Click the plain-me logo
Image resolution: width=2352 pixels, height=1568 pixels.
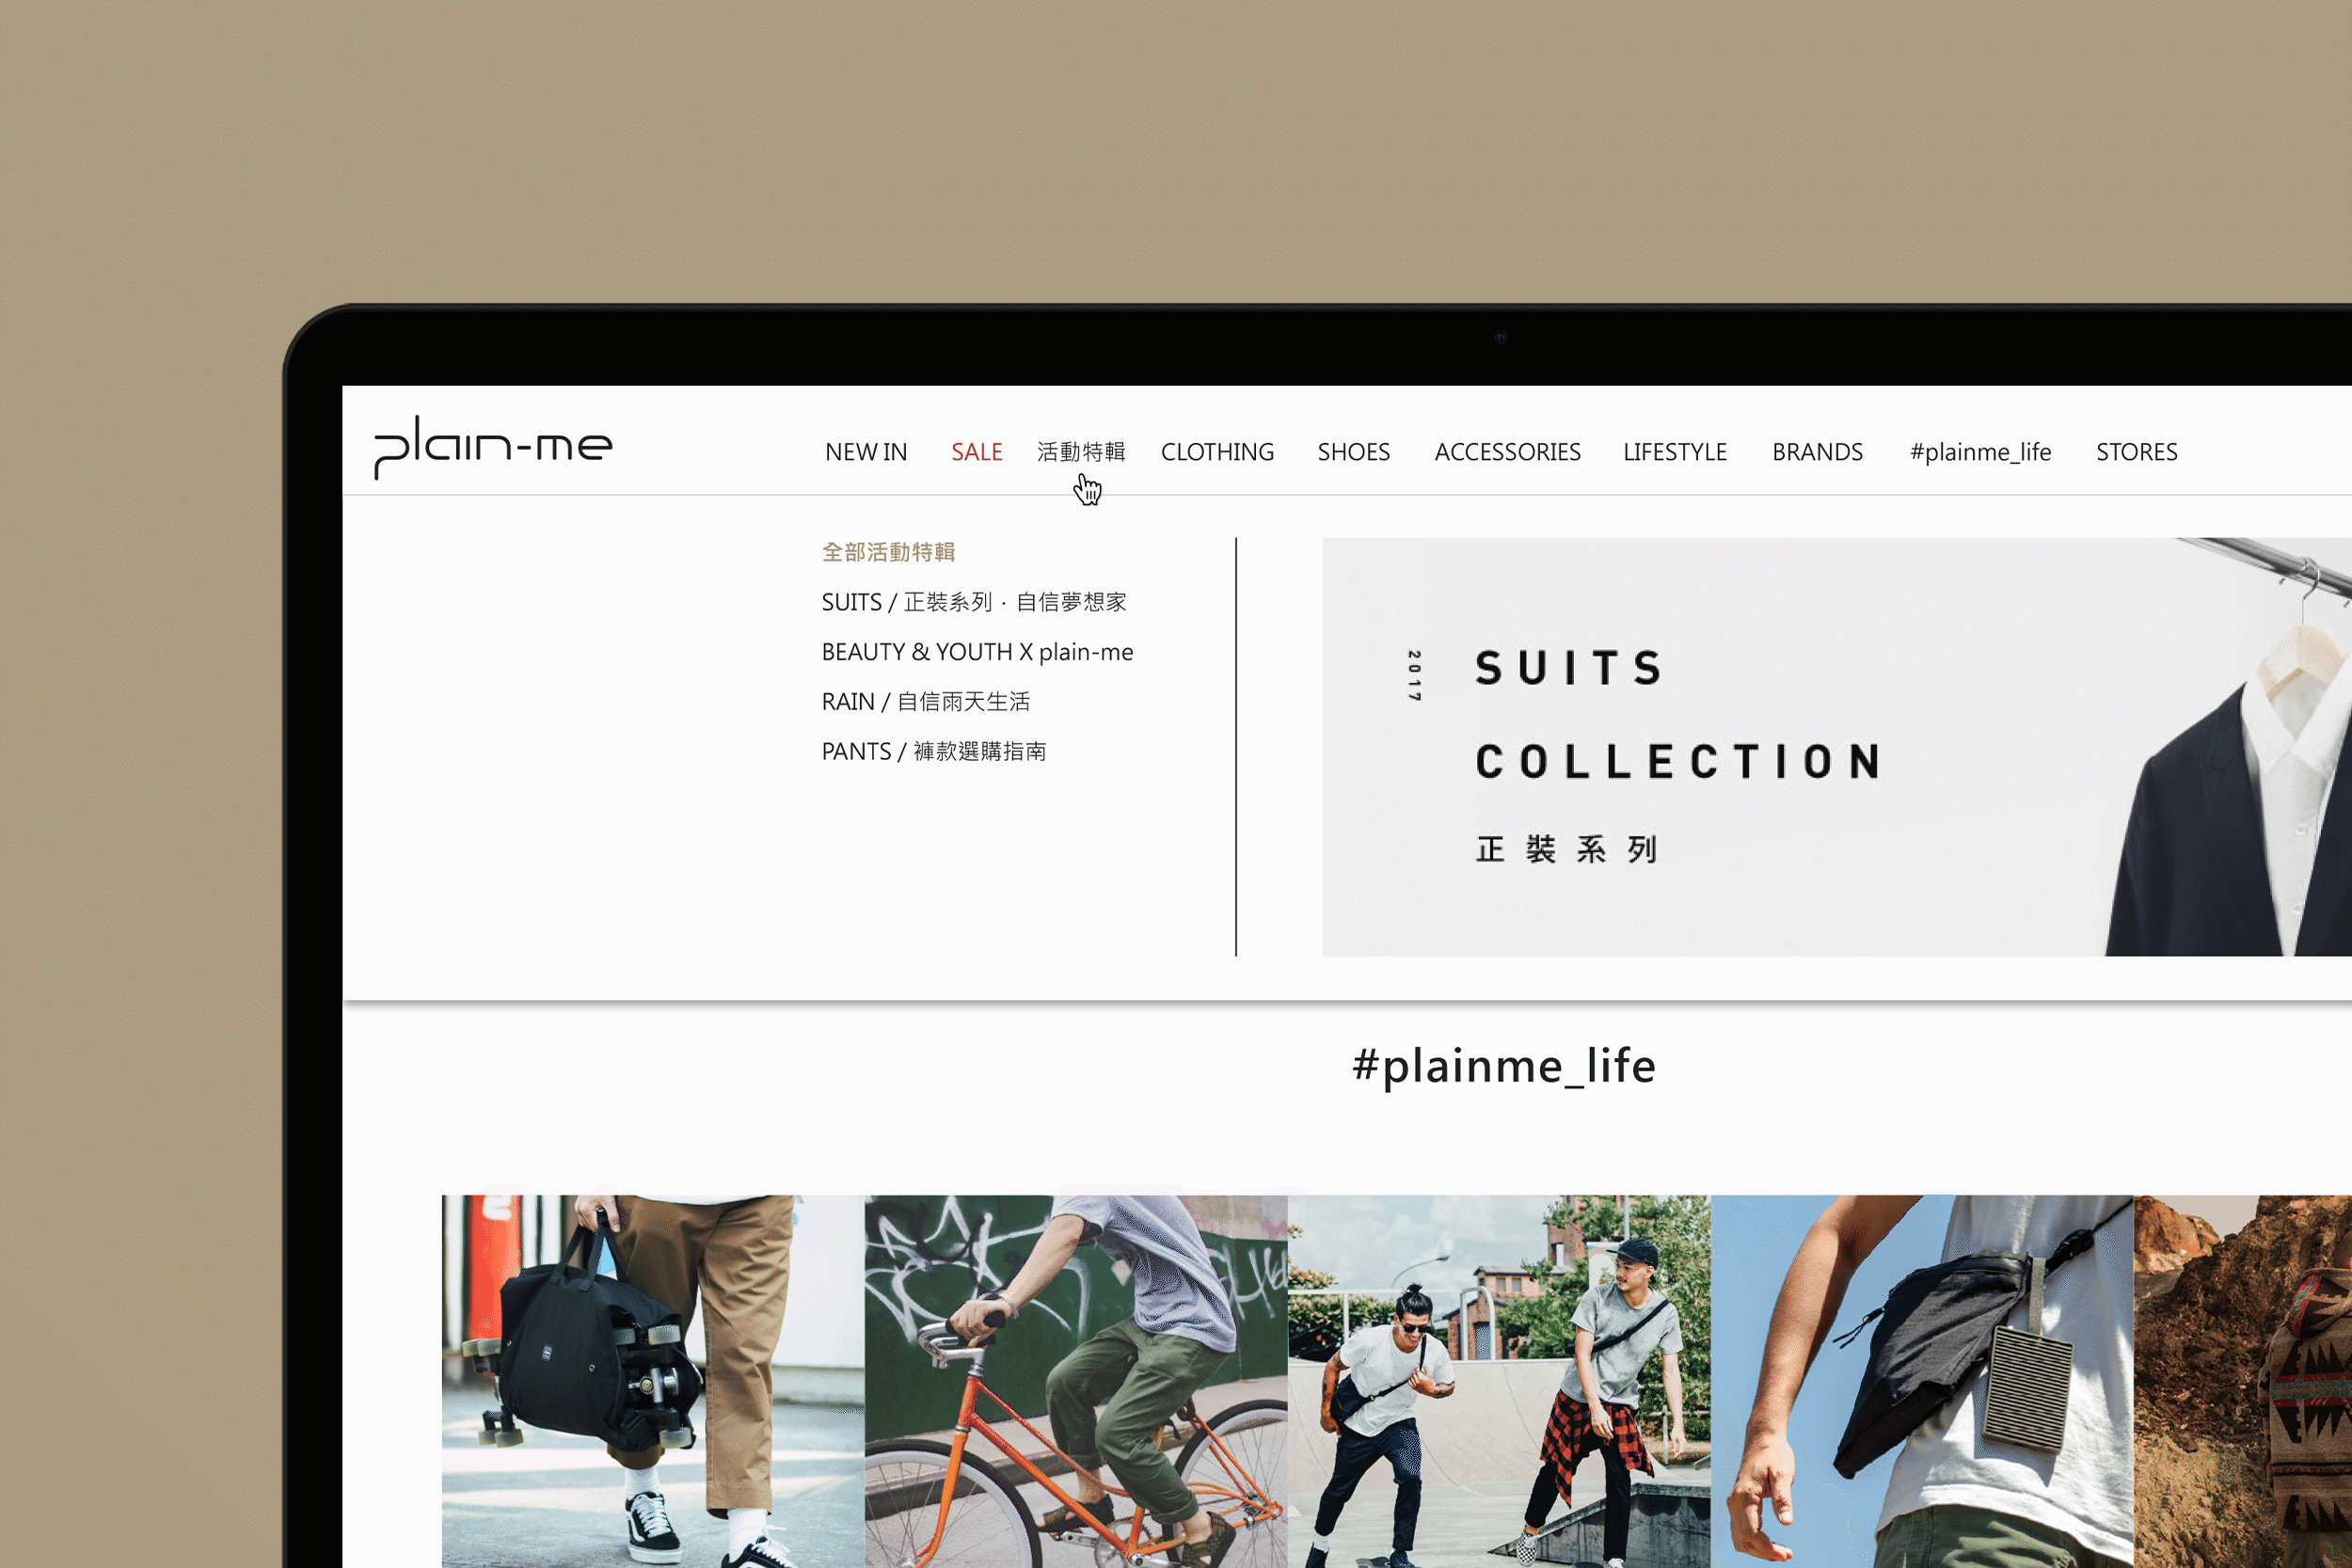(x=493, y=446)
